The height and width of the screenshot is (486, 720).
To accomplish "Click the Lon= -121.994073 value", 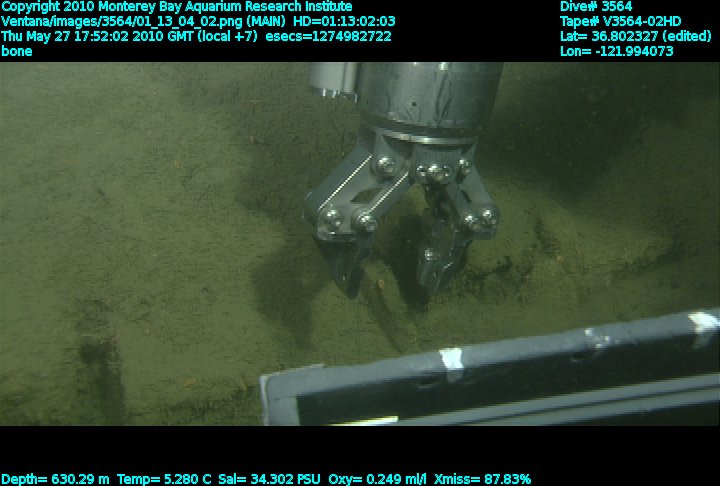I will tap(616, 51).
